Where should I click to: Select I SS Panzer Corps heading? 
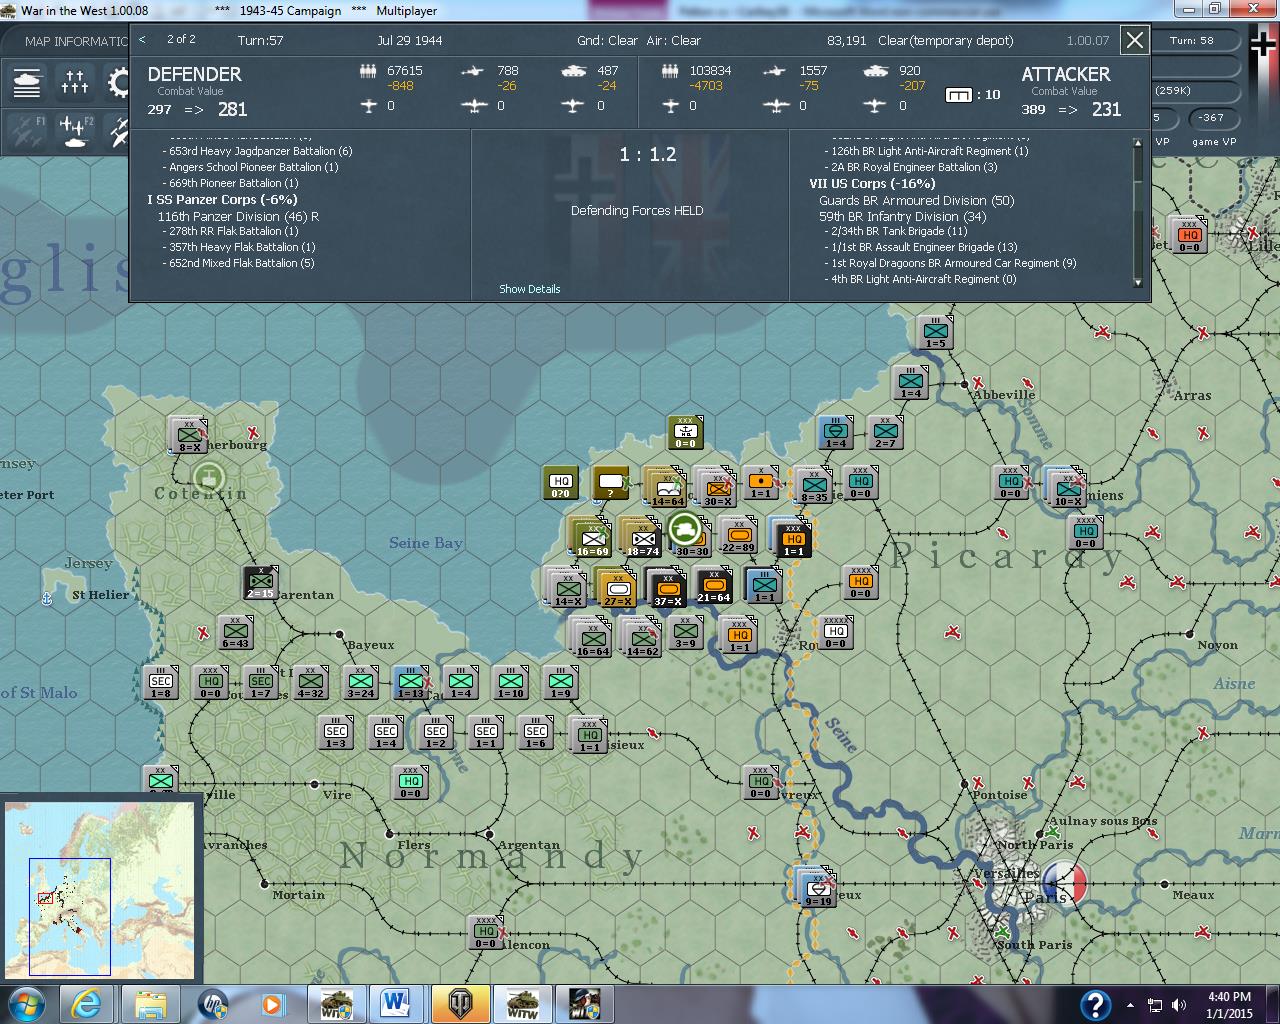point(222,199)
